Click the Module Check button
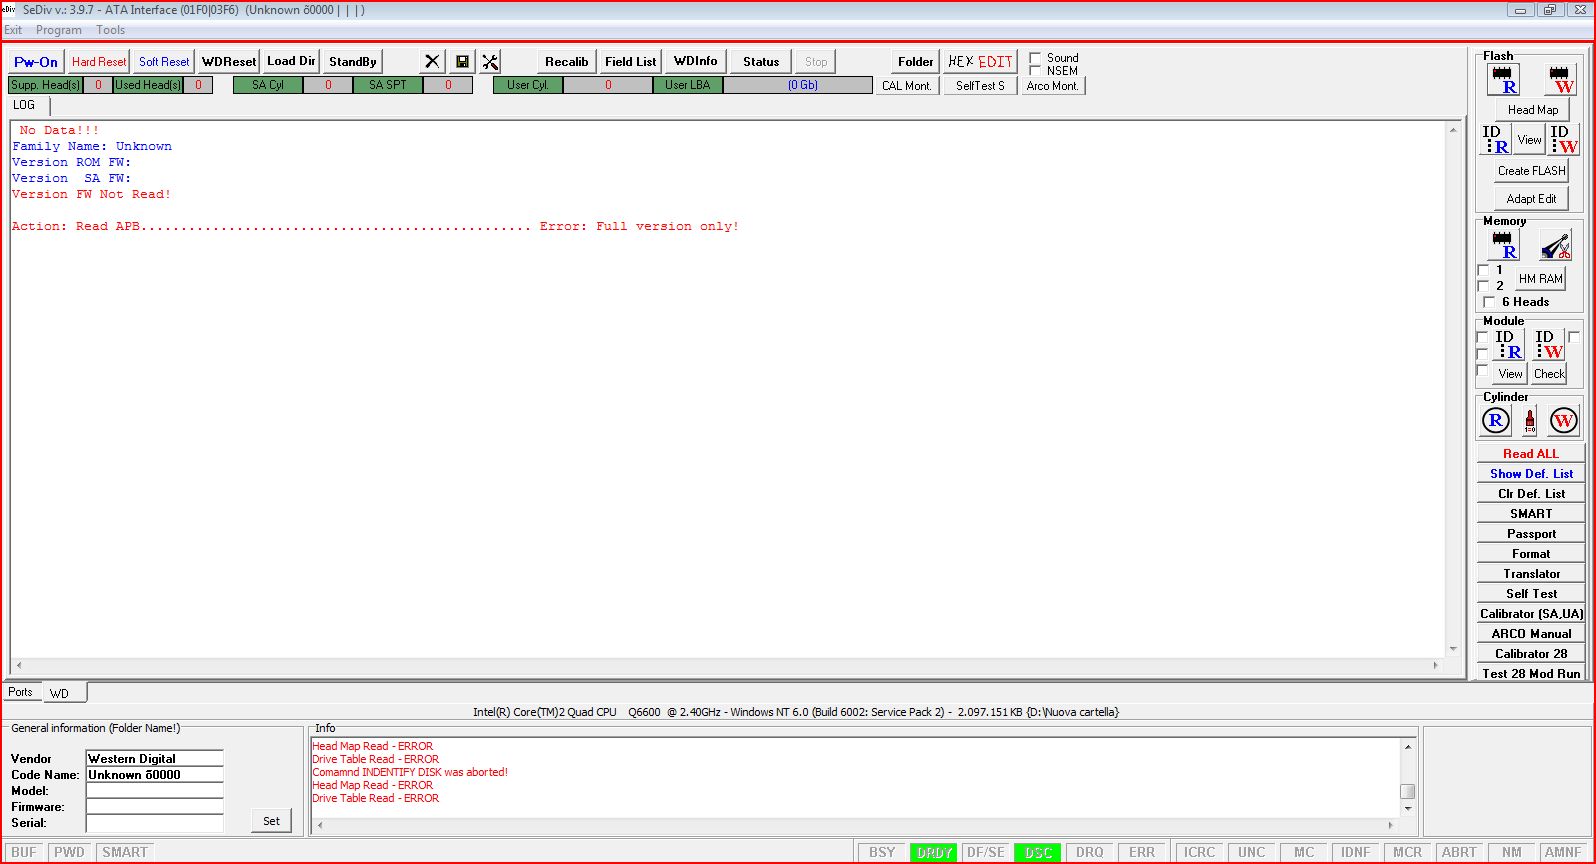The image size is (1596, 864). (x=1549, y=374)
